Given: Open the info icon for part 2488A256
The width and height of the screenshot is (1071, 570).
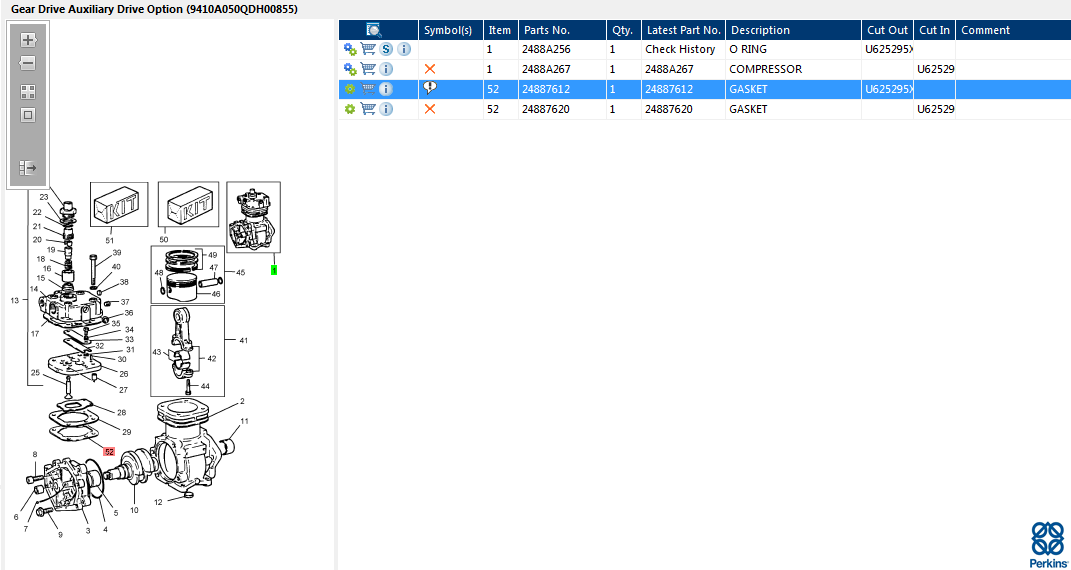Looking at the screenshot, I should point(404,49).
